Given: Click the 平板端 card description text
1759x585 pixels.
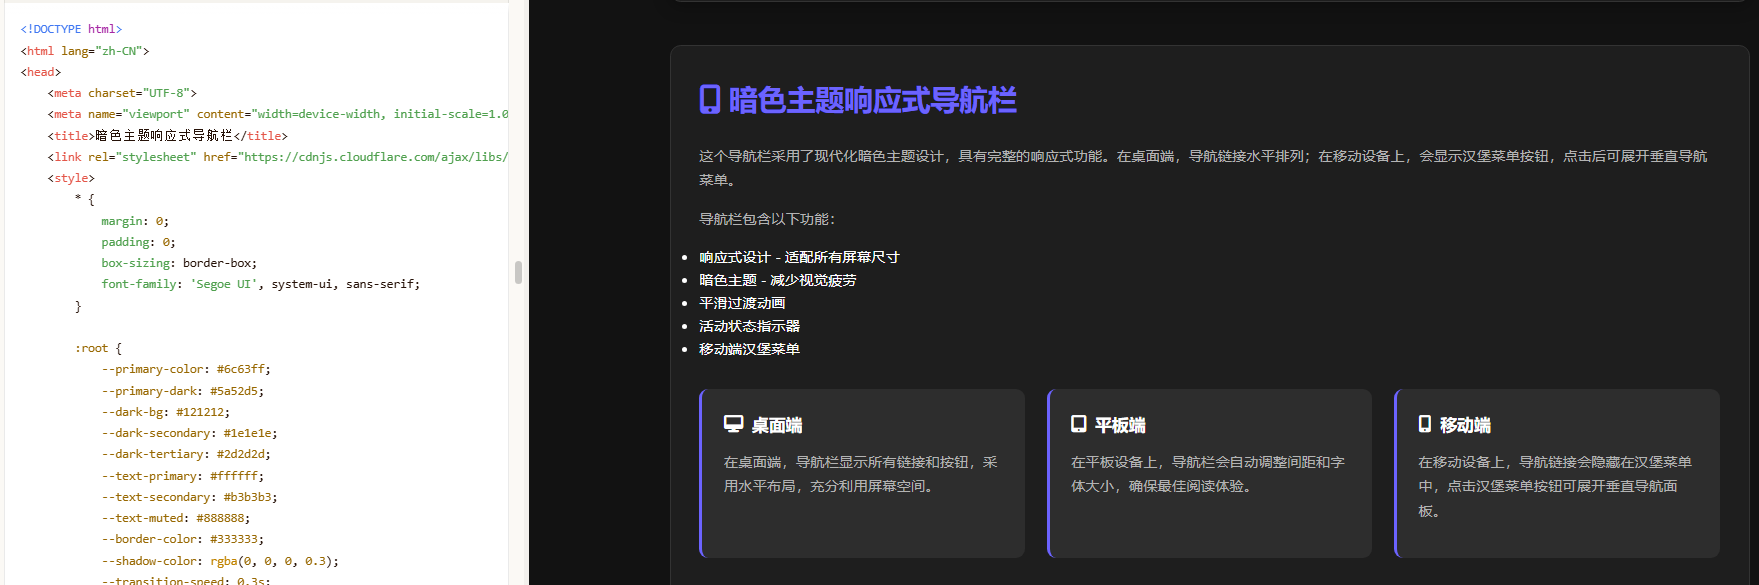Looking at the screenshot, I should pyautogui.click(x=1208, y=474).
